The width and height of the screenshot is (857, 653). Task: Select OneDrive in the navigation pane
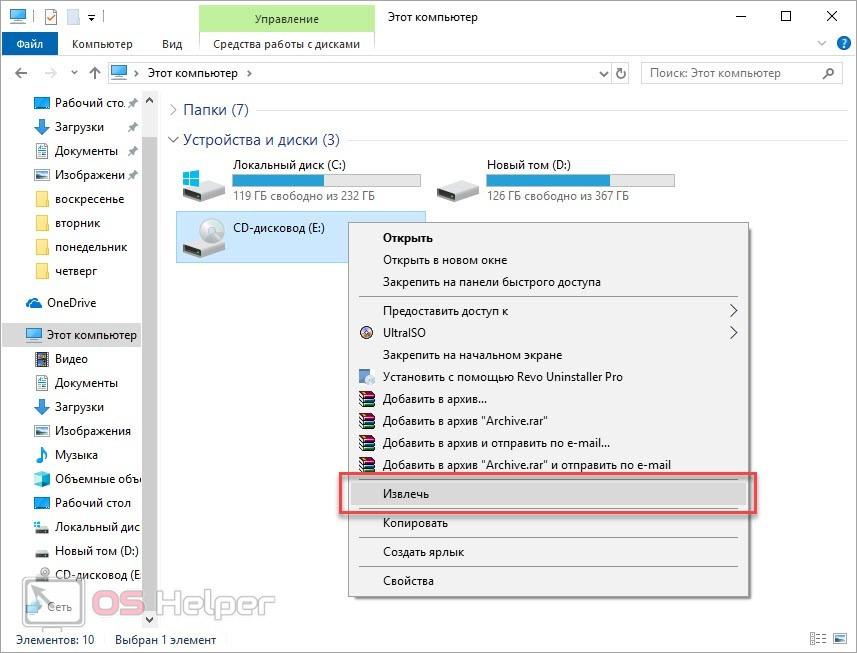71,303
